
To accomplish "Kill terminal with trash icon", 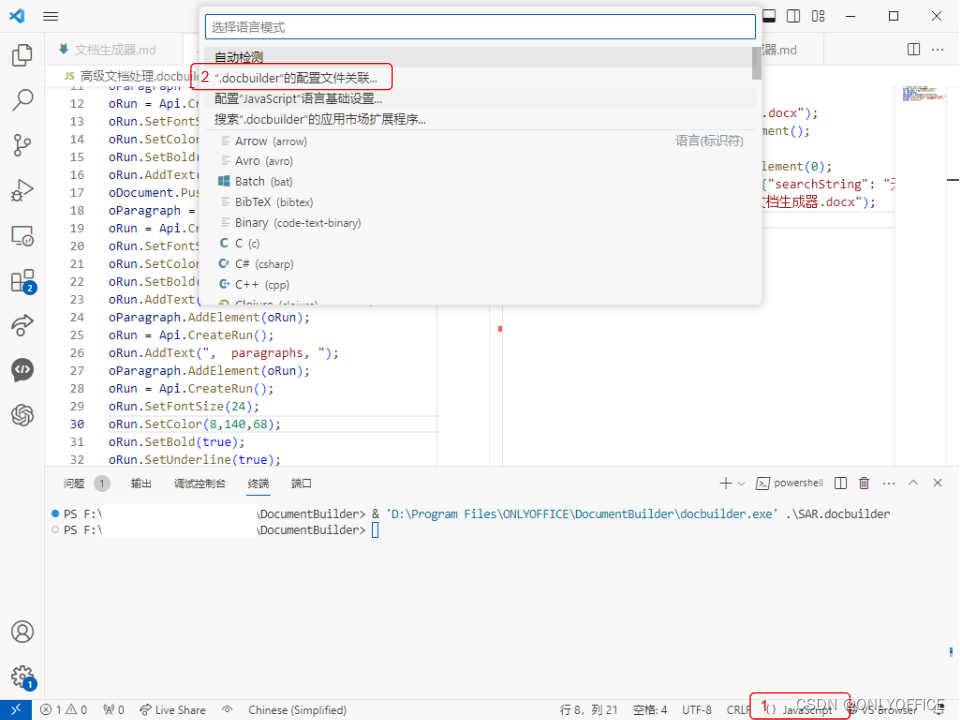I will 864,483.
